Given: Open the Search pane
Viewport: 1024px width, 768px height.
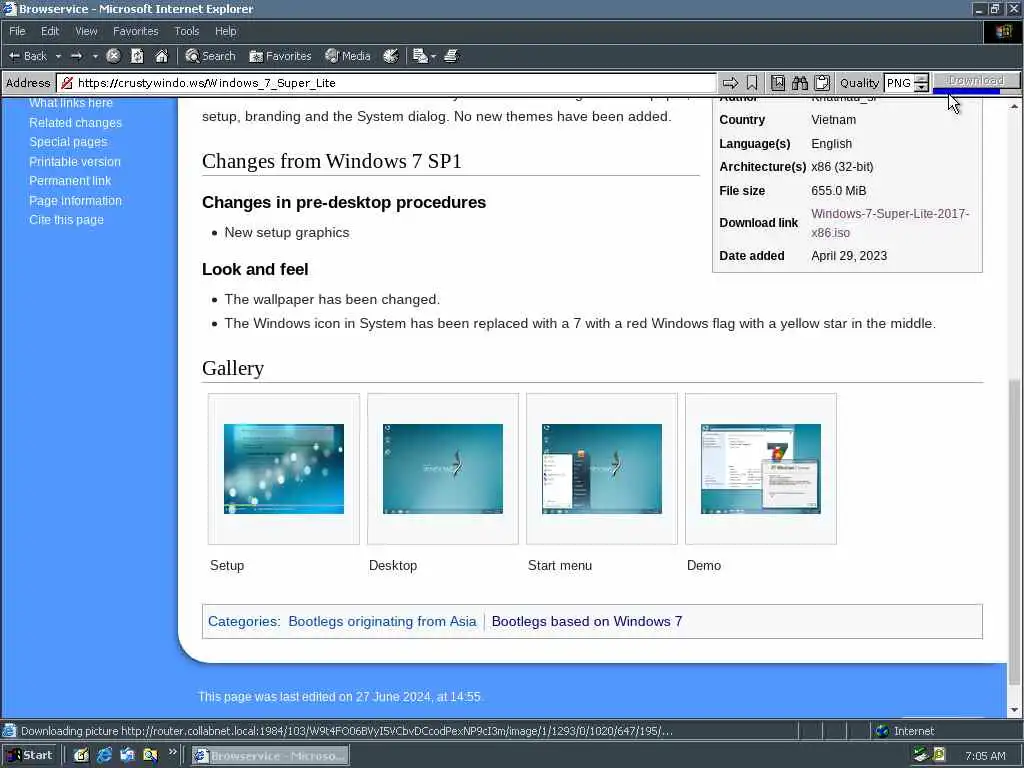Looking at the screenshot, I should pyautogui.click(x=210, y=56).
